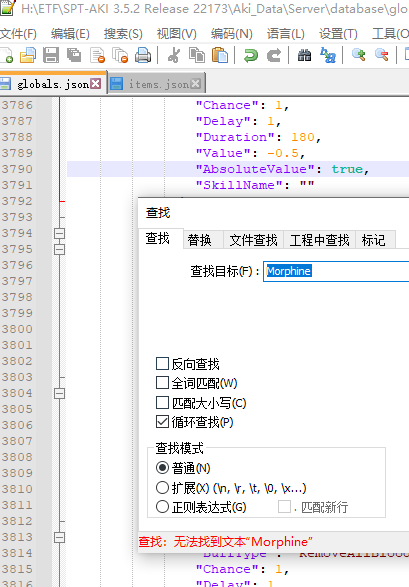Viewport: 409px width, 587px height.
Task: Enable the 反向查找 checkbox
Action: [162, 364]
